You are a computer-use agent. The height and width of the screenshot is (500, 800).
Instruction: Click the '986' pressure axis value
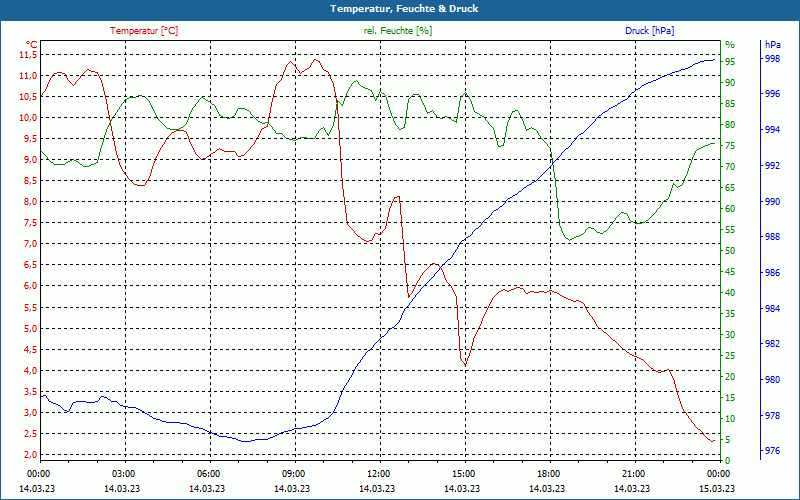click(x=772, y=273)
